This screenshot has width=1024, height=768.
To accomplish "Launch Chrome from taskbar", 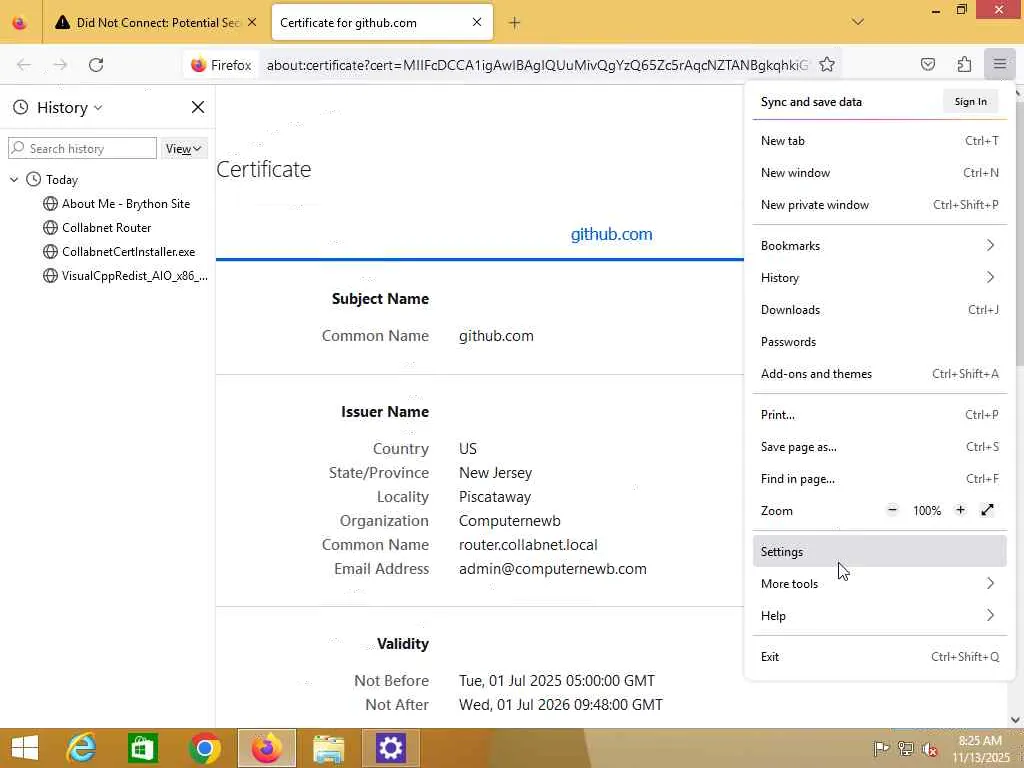I will click(x=204, y=748).
